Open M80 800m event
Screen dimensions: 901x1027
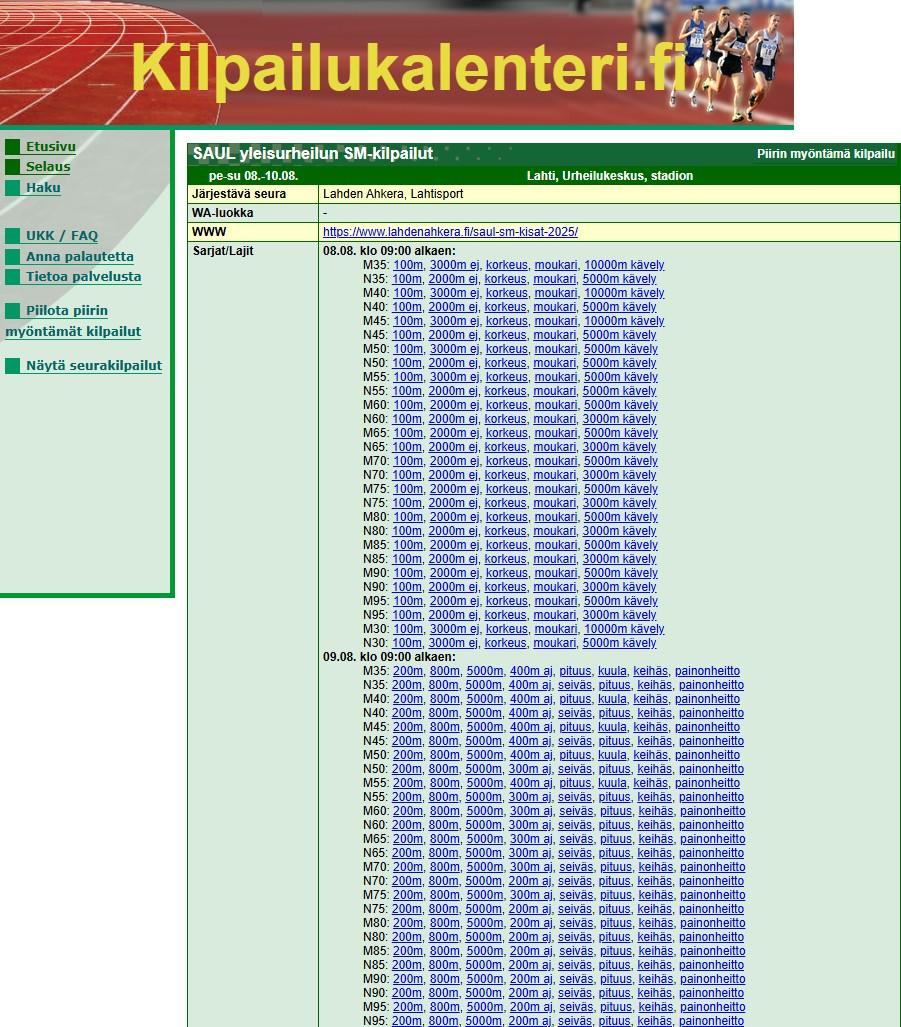(x=445, y=924)
